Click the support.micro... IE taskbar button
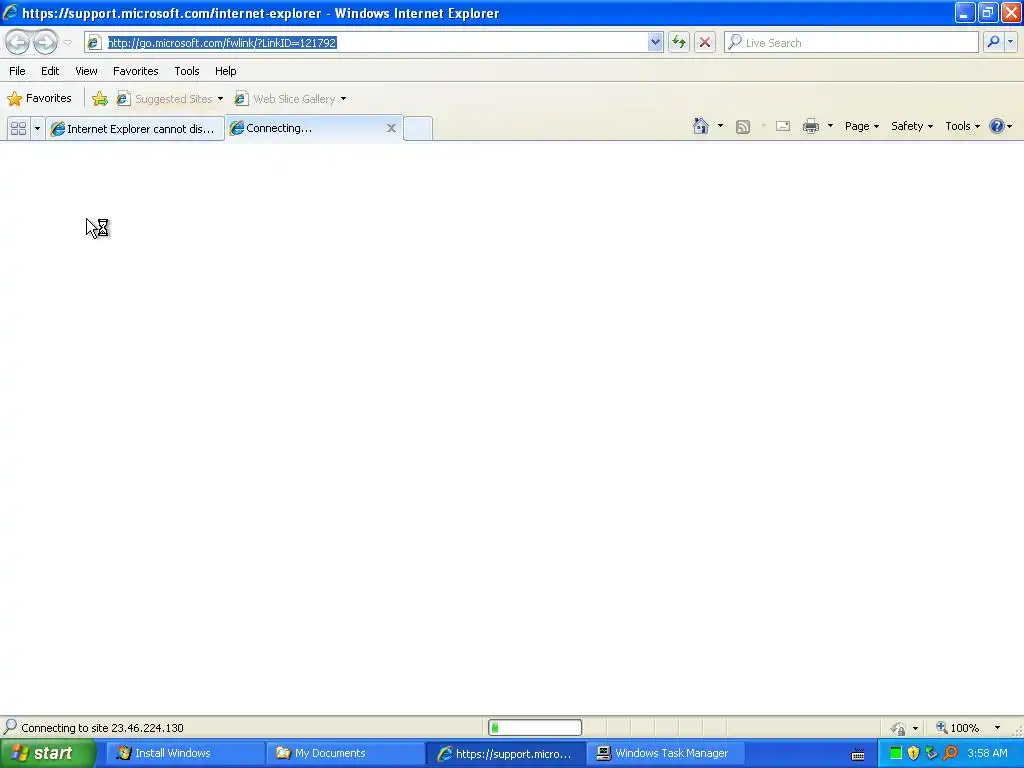The height and width of the screenshot is (768, 1024). (x=505, y=753)
